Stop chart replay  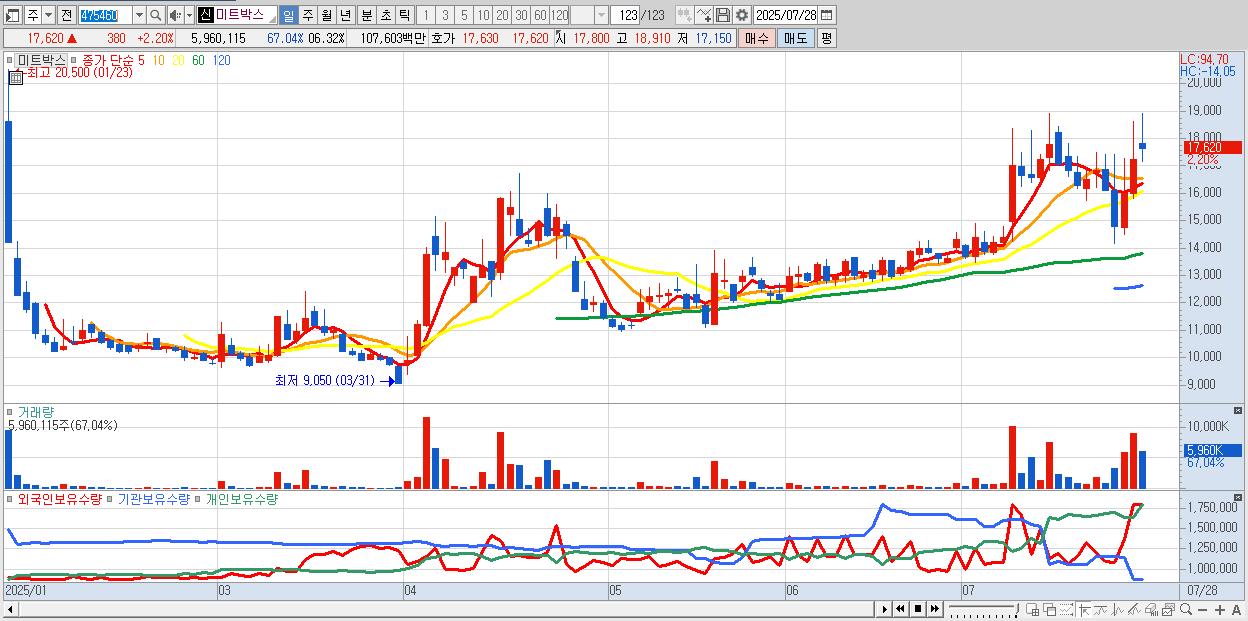(x=918, y=609)
